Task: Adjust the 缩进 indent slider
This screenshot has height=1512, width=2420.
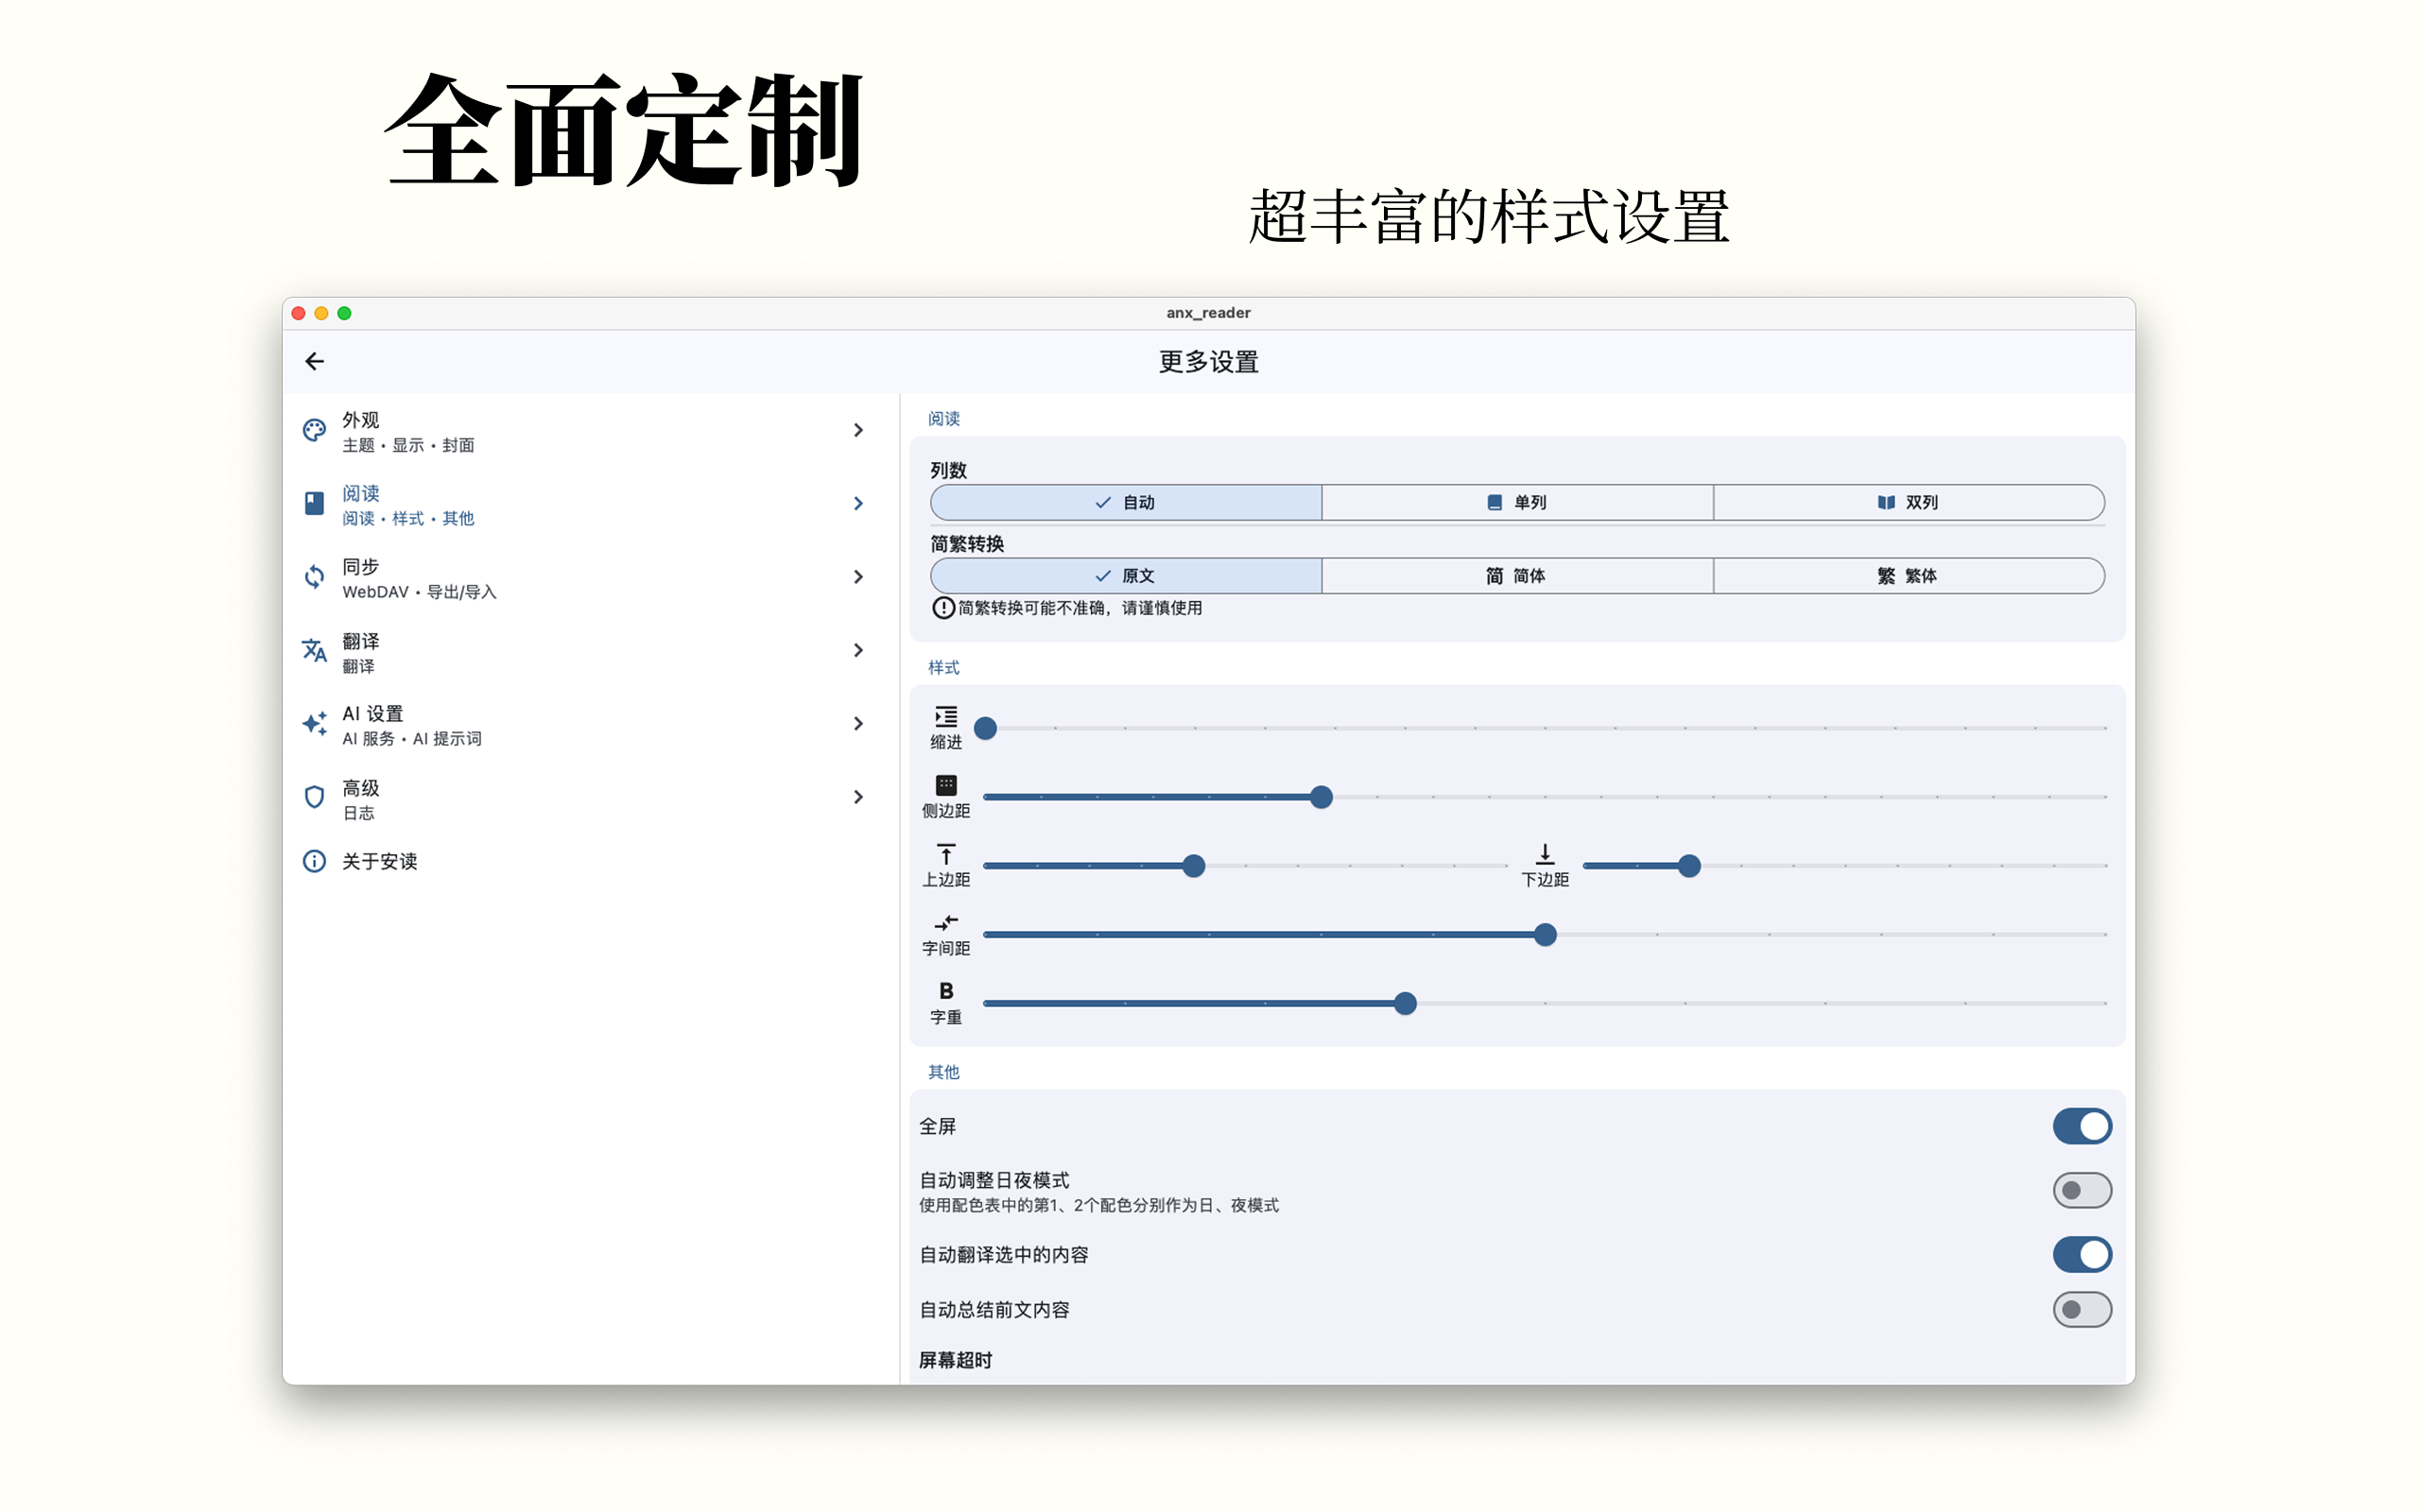Action: click(985, 728)
